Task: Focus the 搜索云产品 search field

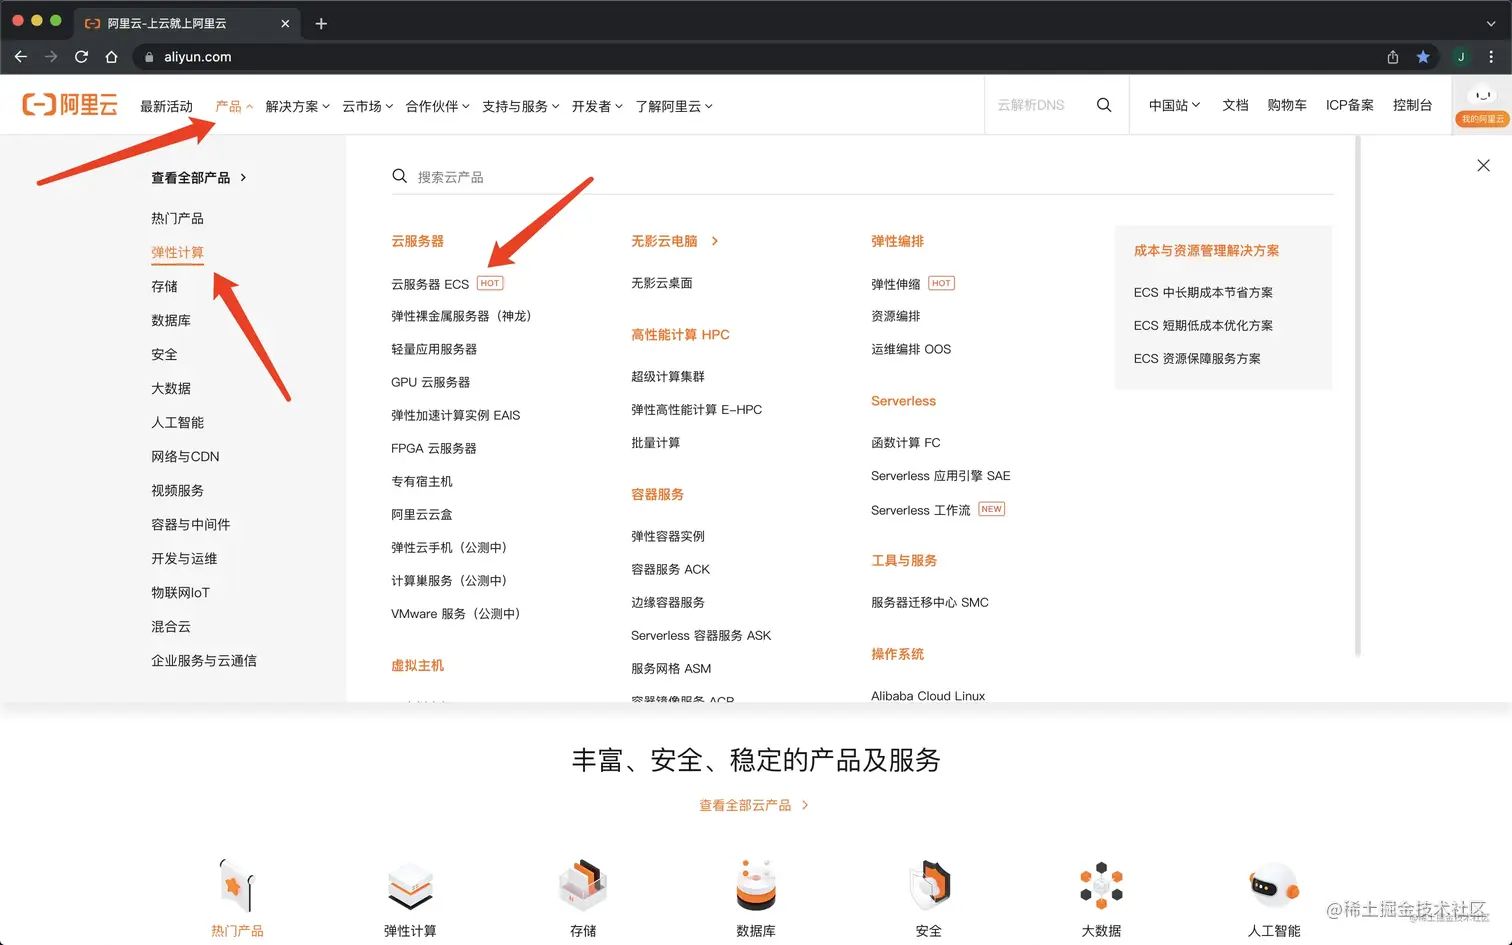Action: (862, 177)
